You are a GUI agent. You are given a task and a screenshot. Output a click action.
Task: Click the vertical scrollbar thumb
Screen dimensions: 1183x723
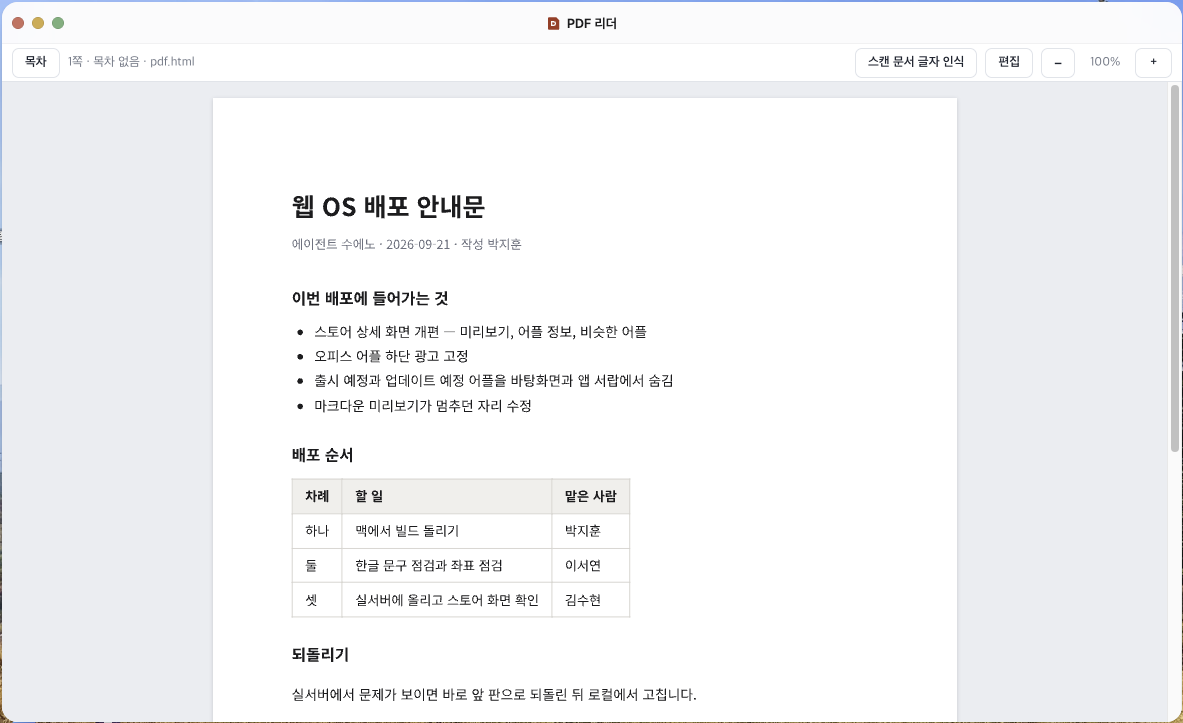point(1174,268)
